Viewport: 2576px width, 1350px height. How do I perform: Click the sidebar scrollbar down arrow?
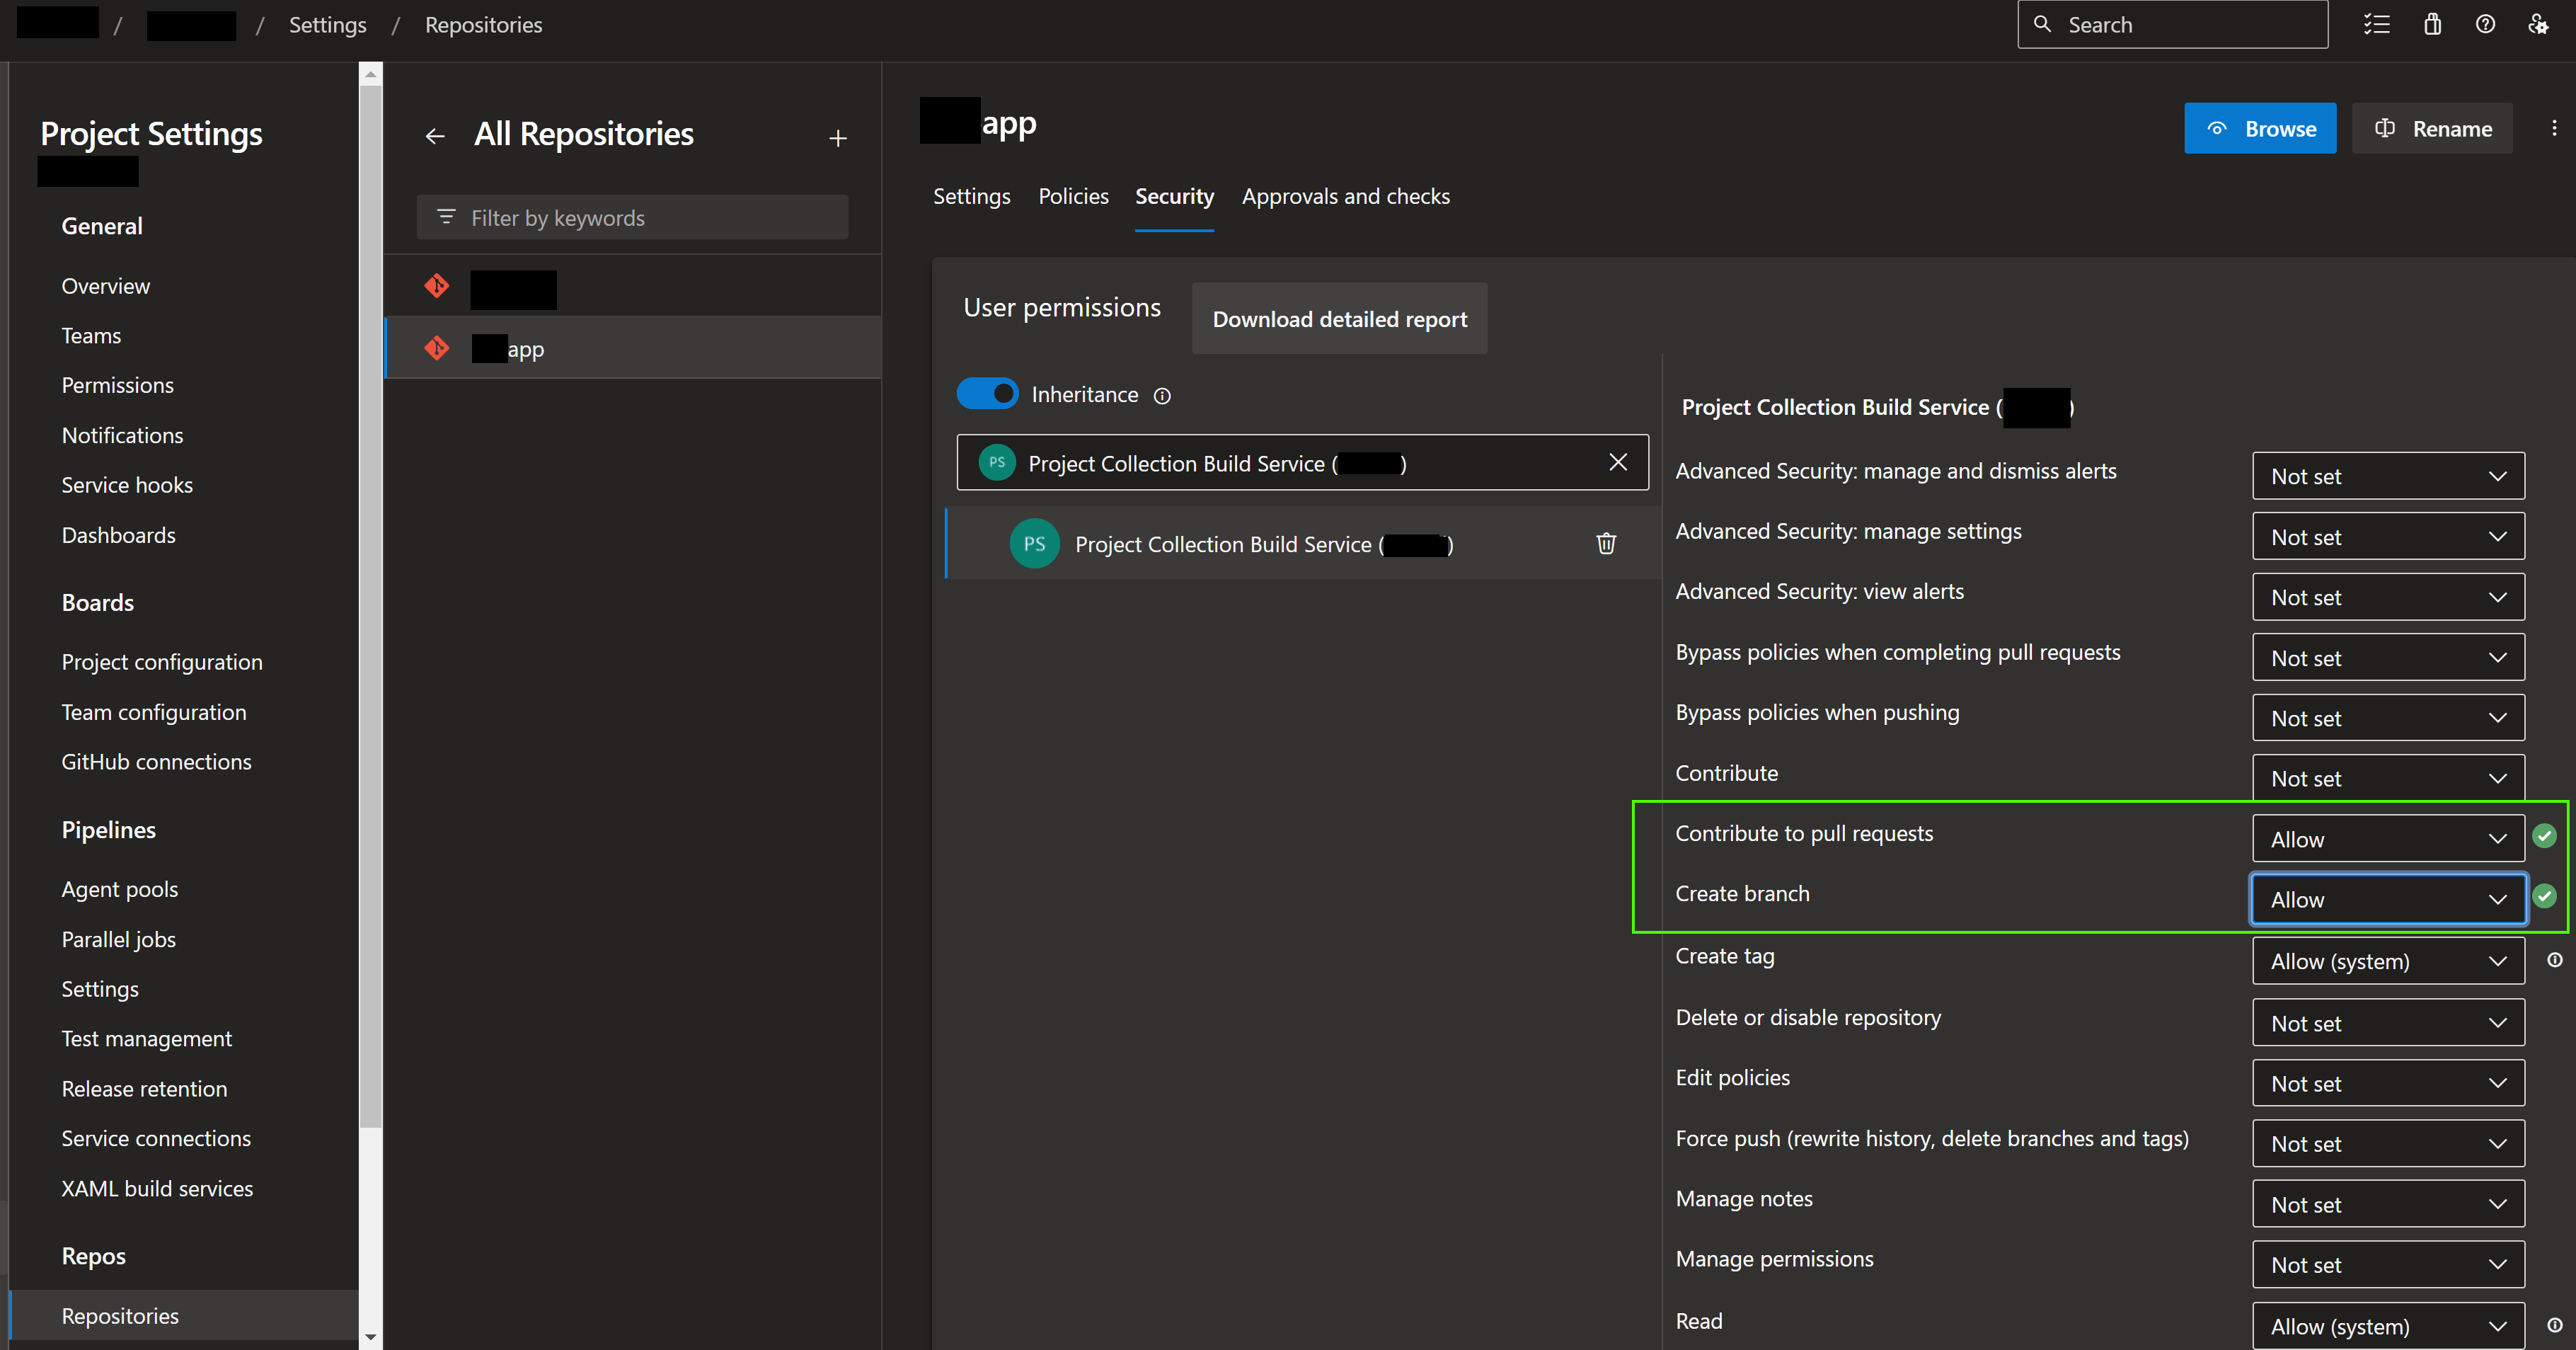point(370,1337)
